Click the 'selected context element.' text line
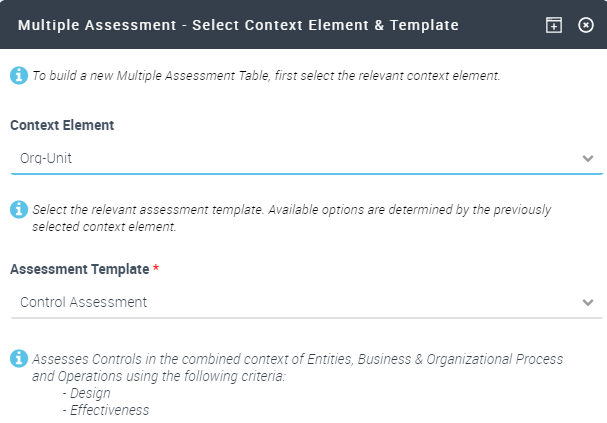Image resolution: width=607 pixels, height=423 pixels. click(104, 227)
